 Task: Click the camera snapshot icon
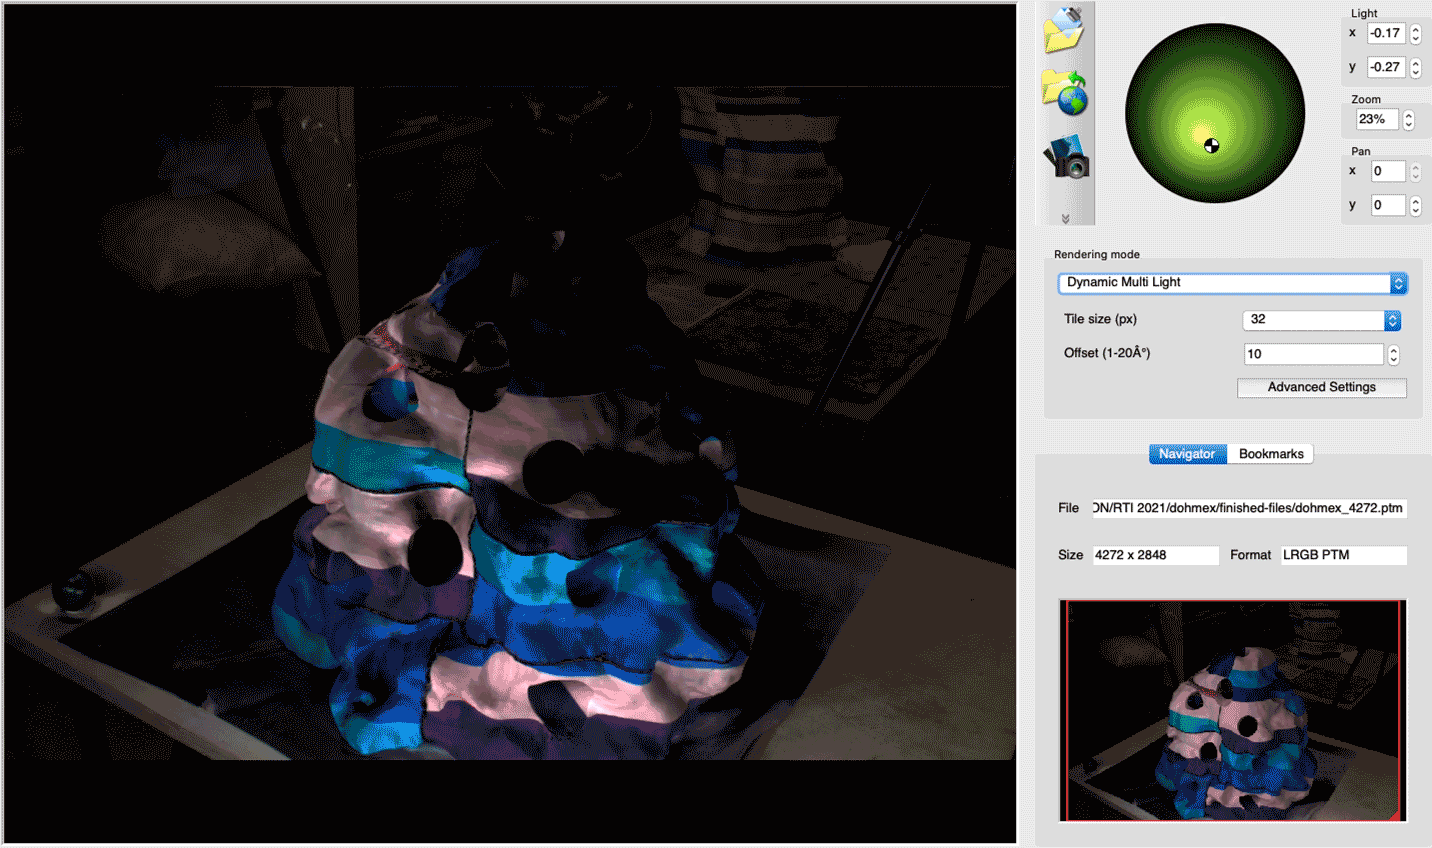tap(1066, 157)
